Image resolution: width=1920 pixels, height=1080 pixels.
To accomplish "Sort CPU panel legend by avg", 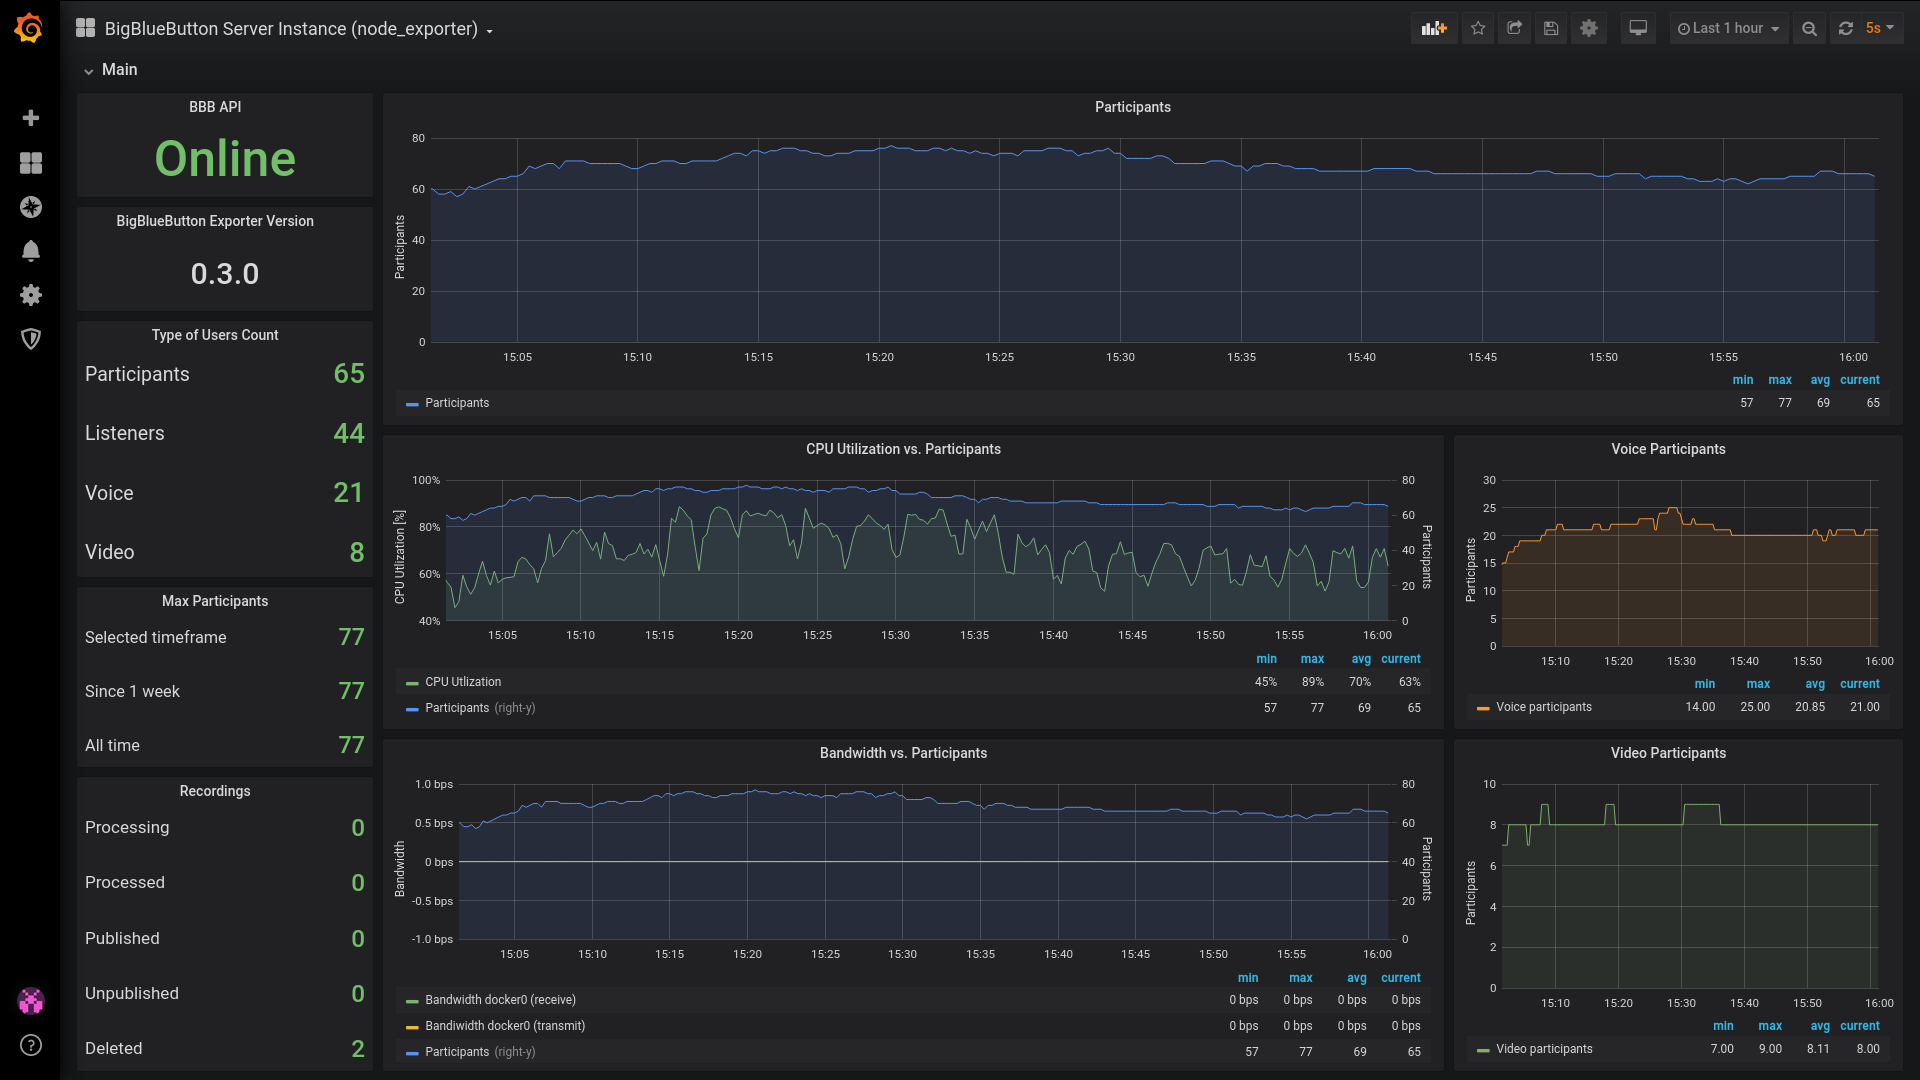I will [1361, 659].
